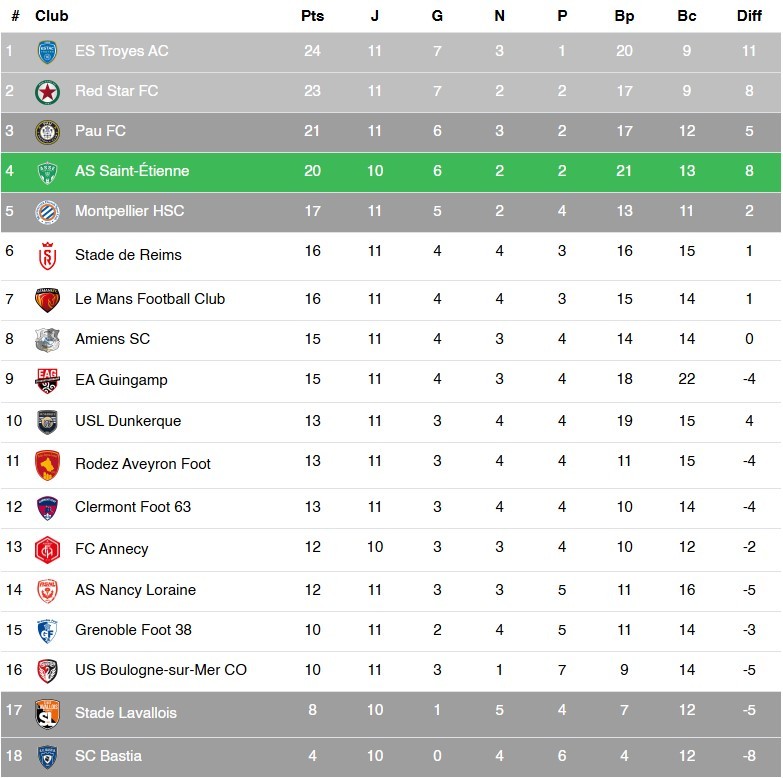Click the Stade Lavallois orange logo
The width and height of the screenshot is (783, 778).
[x=47, y=713]
